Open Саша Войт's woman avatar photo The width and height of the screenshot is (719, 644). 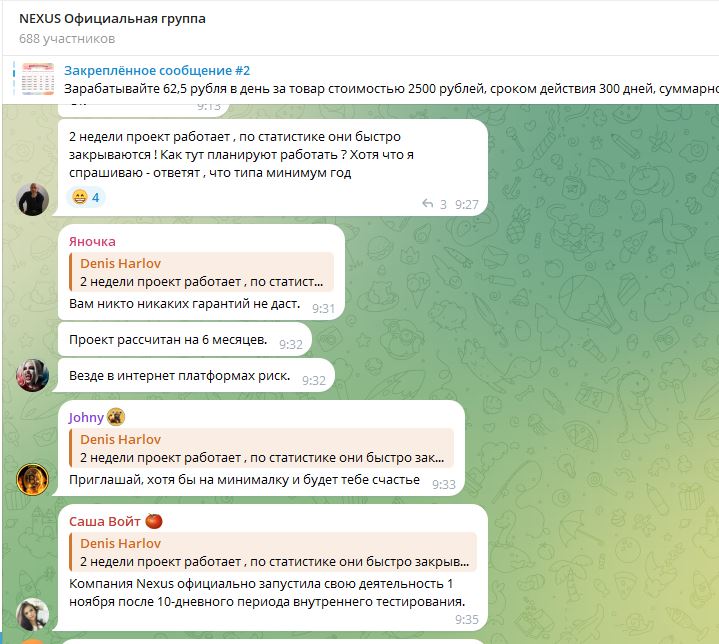pyautogui.click(x=33, y=615)
